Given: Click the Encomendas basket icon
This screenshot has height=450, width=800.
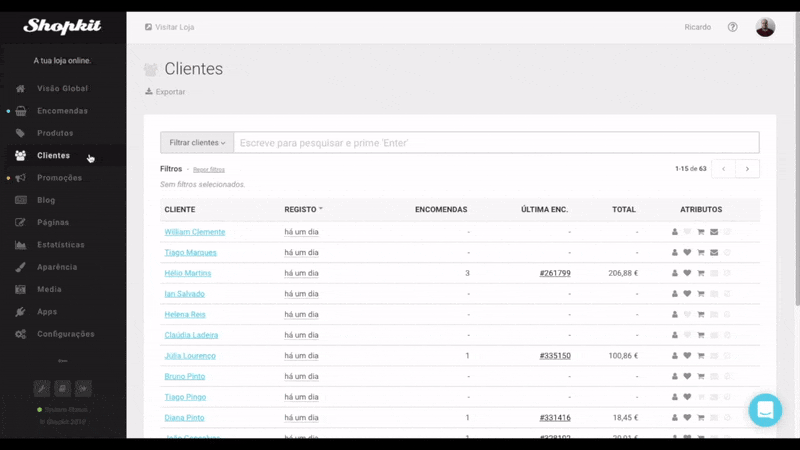Looking at the screenshot, I should [20, 111].
